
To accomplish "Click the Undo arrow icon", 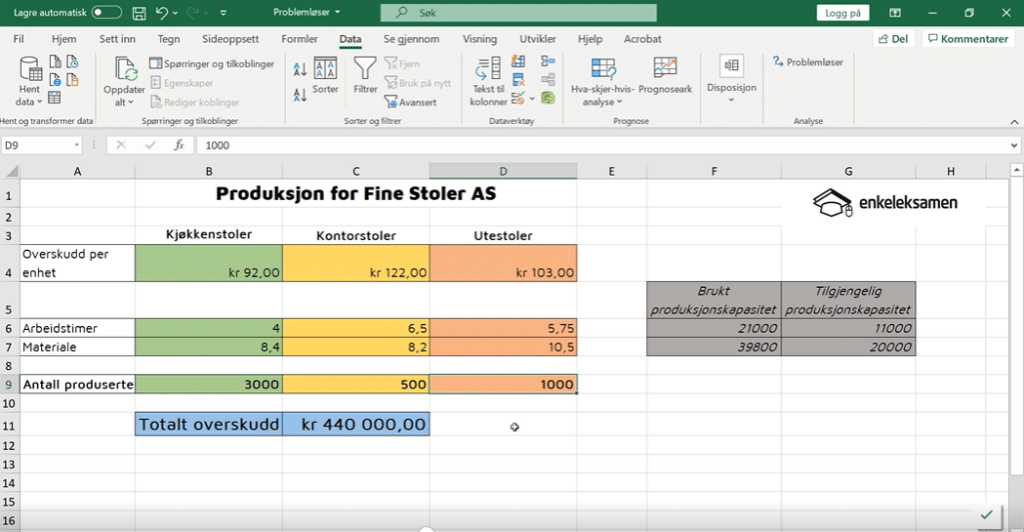I will tap(161, 12).
